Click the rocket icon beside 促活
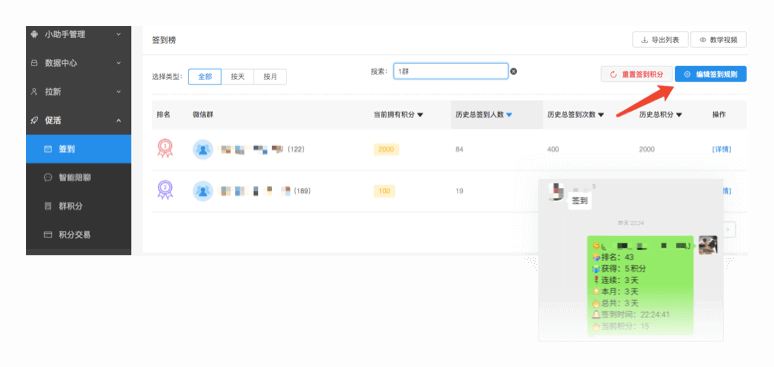774x367 pixels. tap(34, 121)
